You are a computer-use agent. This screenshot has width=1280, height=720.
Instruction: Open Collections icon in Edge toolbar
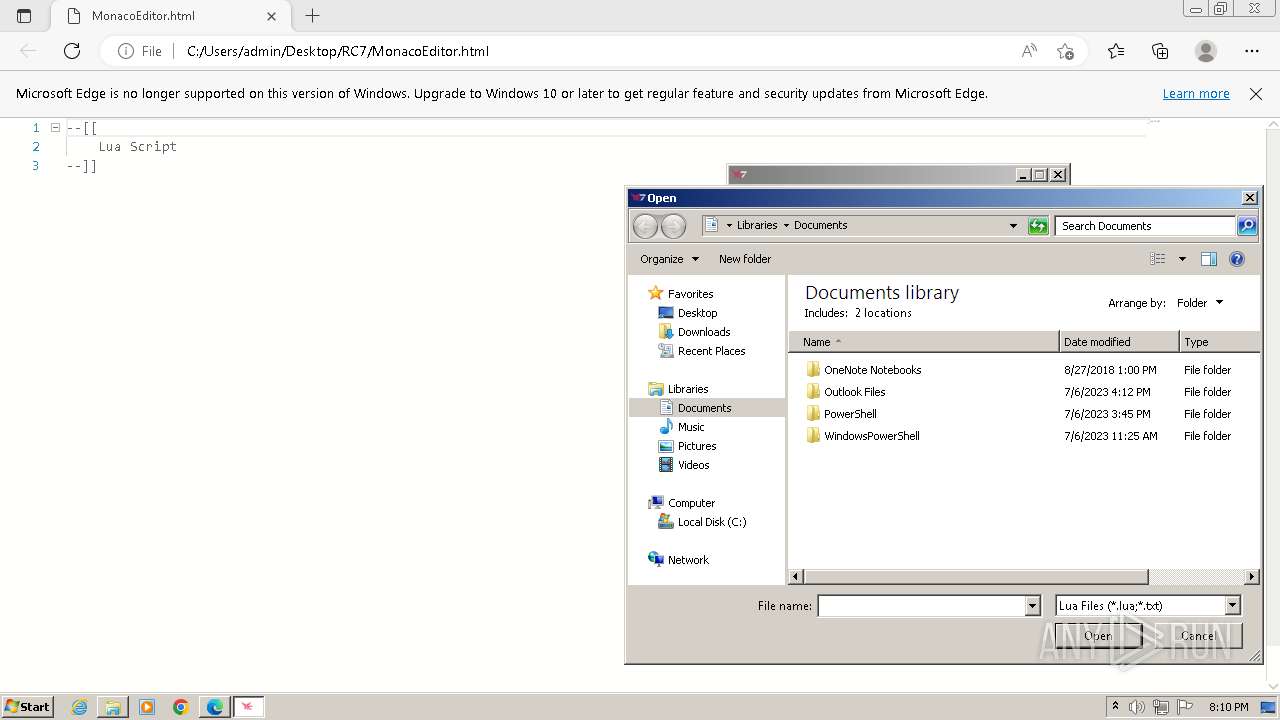tap(1160, 51)
